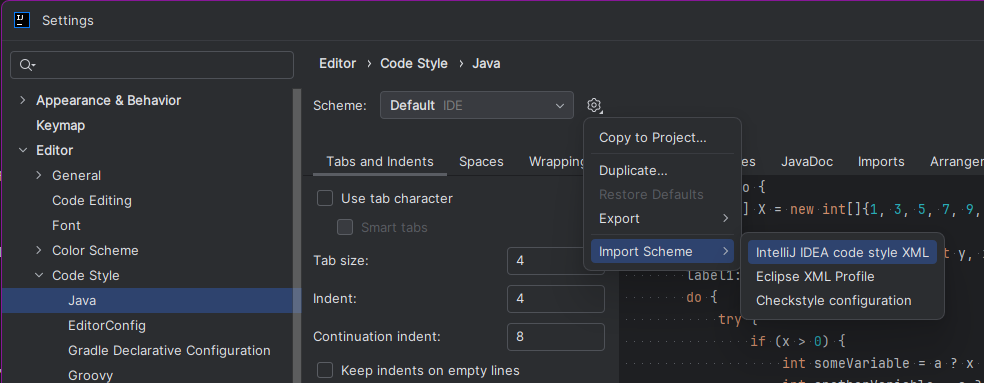The width and height of the screenshot is (984, 383).
Task: Select Groovy under Code Style
Action: tap(90, 375)
